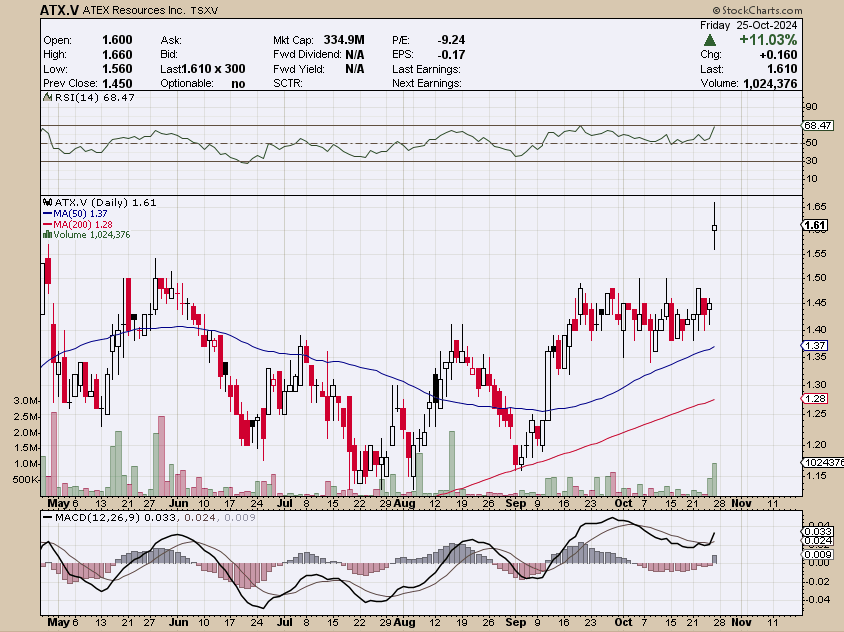Click the green Volume 1,024,376 legend text
Image resolution: width=844 pixels, height=632 pixels.
[92, 235]
